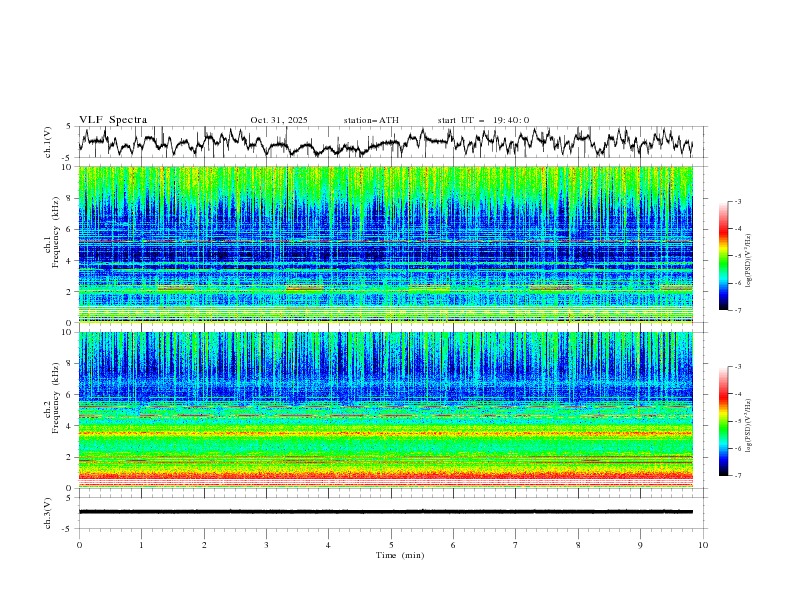Click the "Time (min)" axis title
The image size is (792, 612).
(x=400, y=555)
